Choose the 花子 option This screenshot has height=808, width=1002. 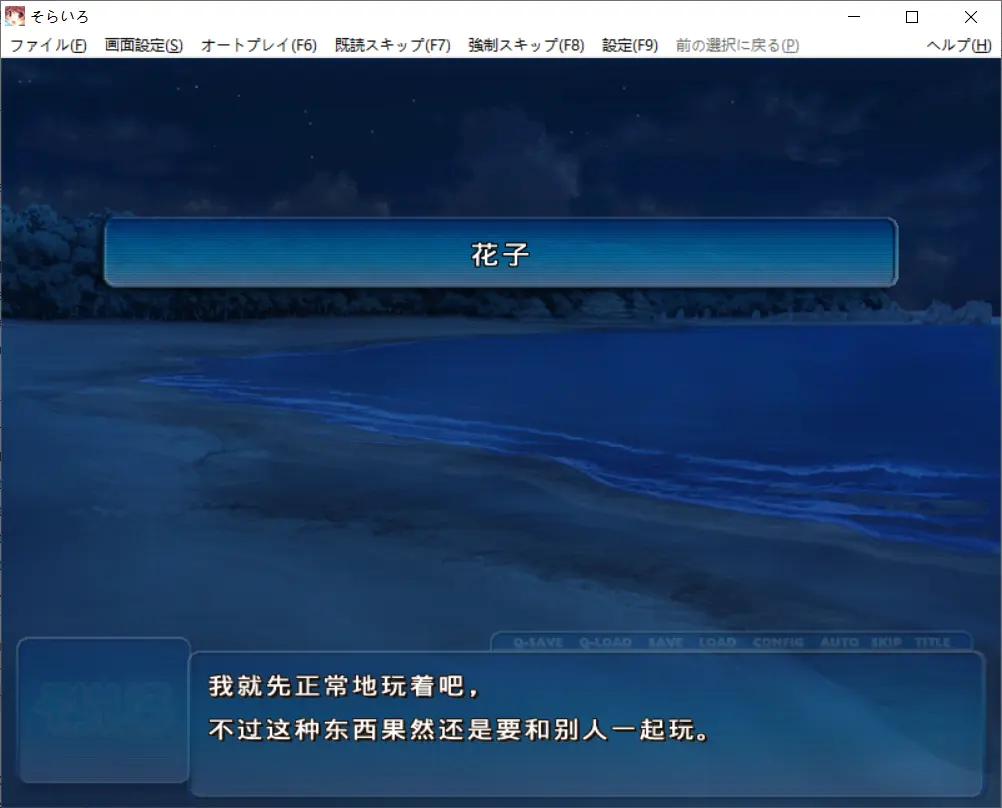[501, 252]
